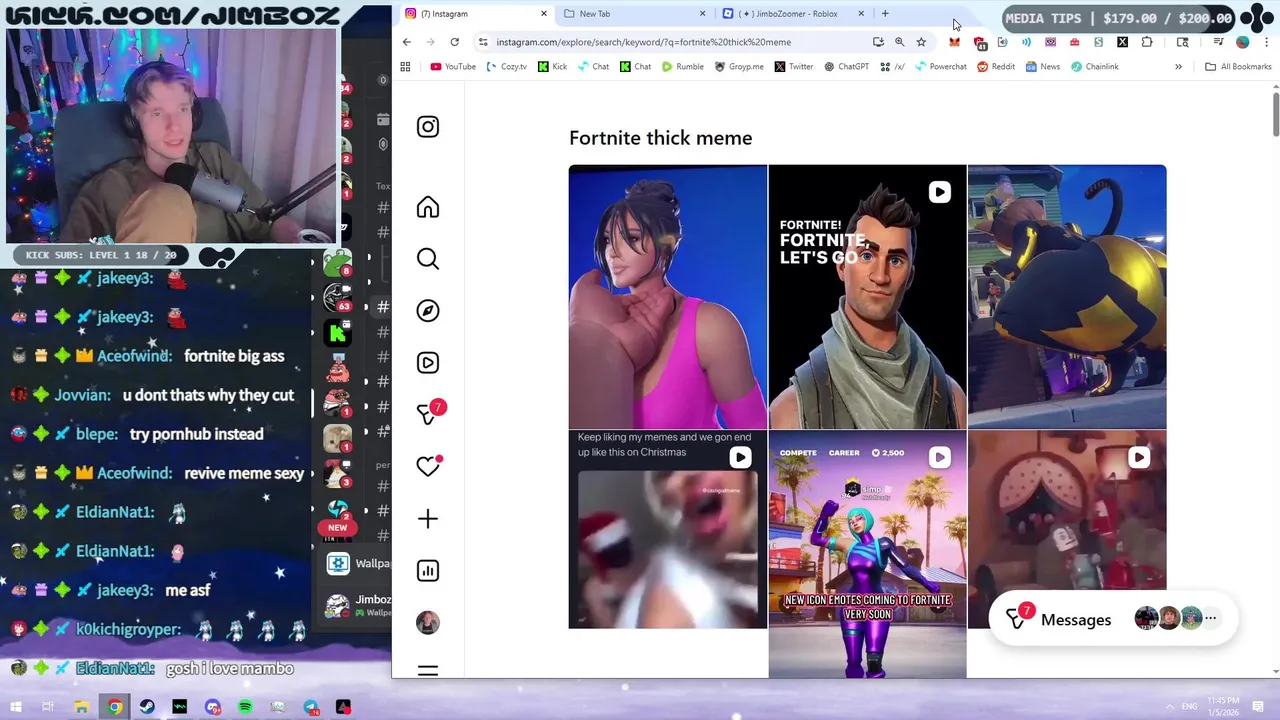This screenshot has width=1280, height=720.
Task: Close the JimboZoomer Roblox tab
Action: (x=861, y=14)
